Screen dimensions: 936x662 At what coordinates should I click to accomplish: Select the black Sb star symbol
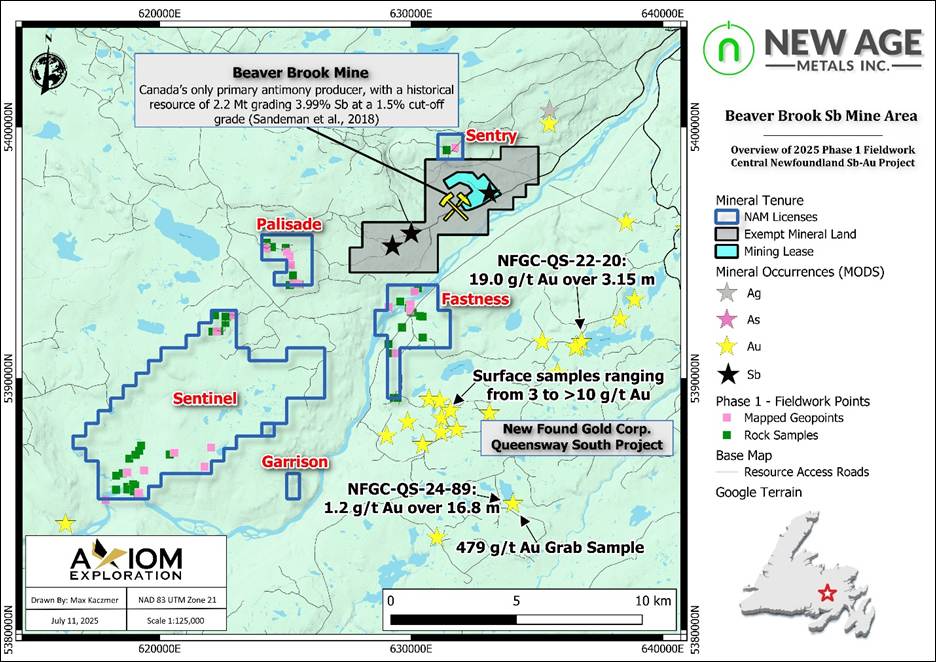(725, 372)
